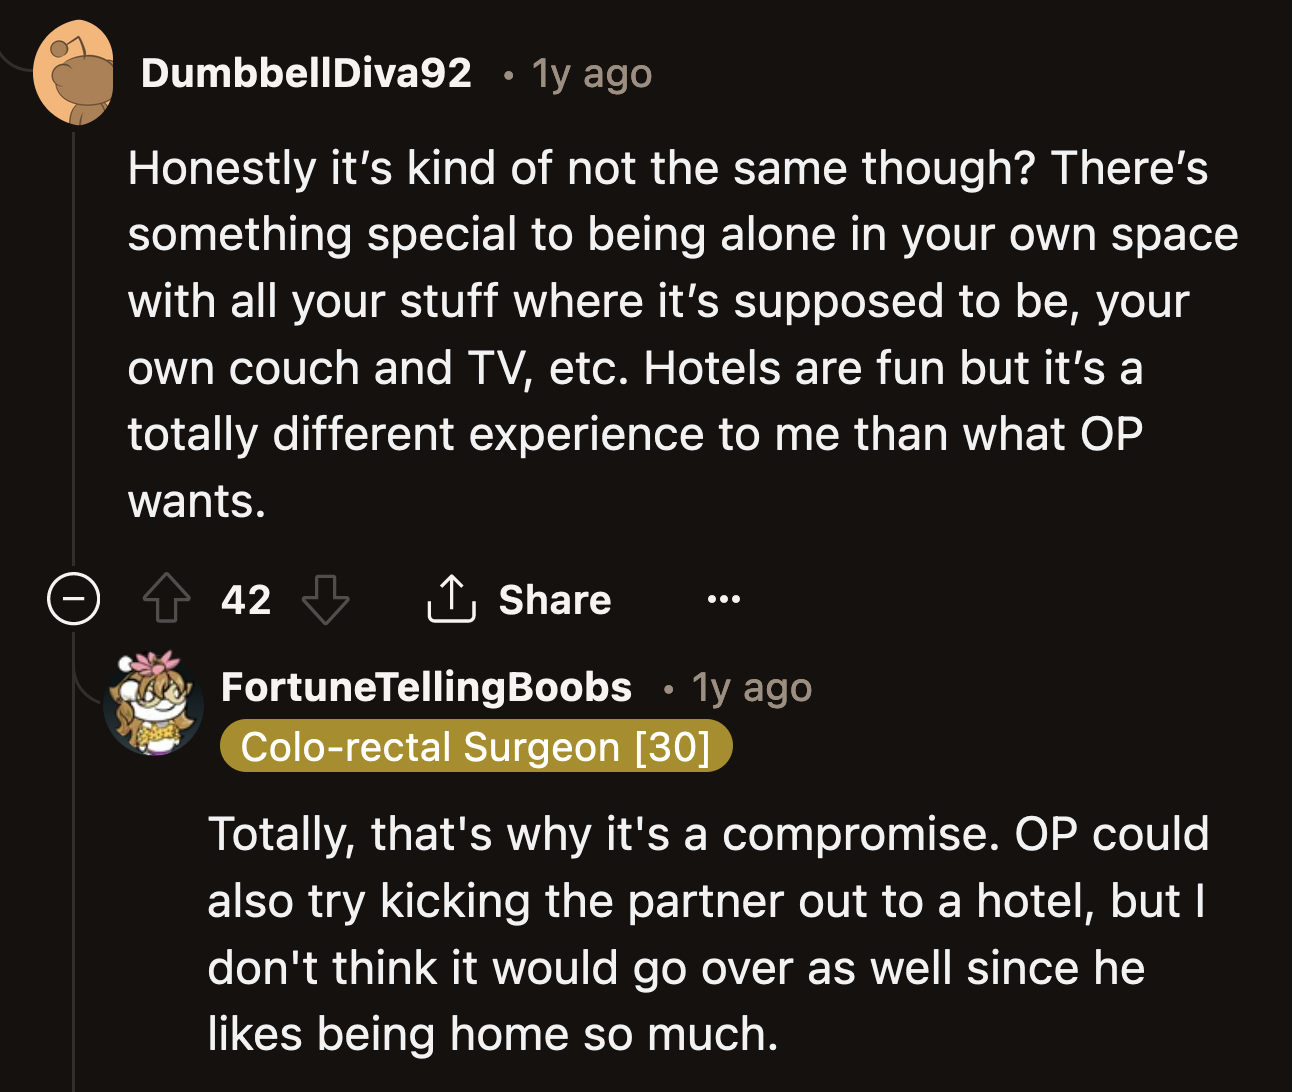Click the vote count showing 42

(x=246, y=599)
